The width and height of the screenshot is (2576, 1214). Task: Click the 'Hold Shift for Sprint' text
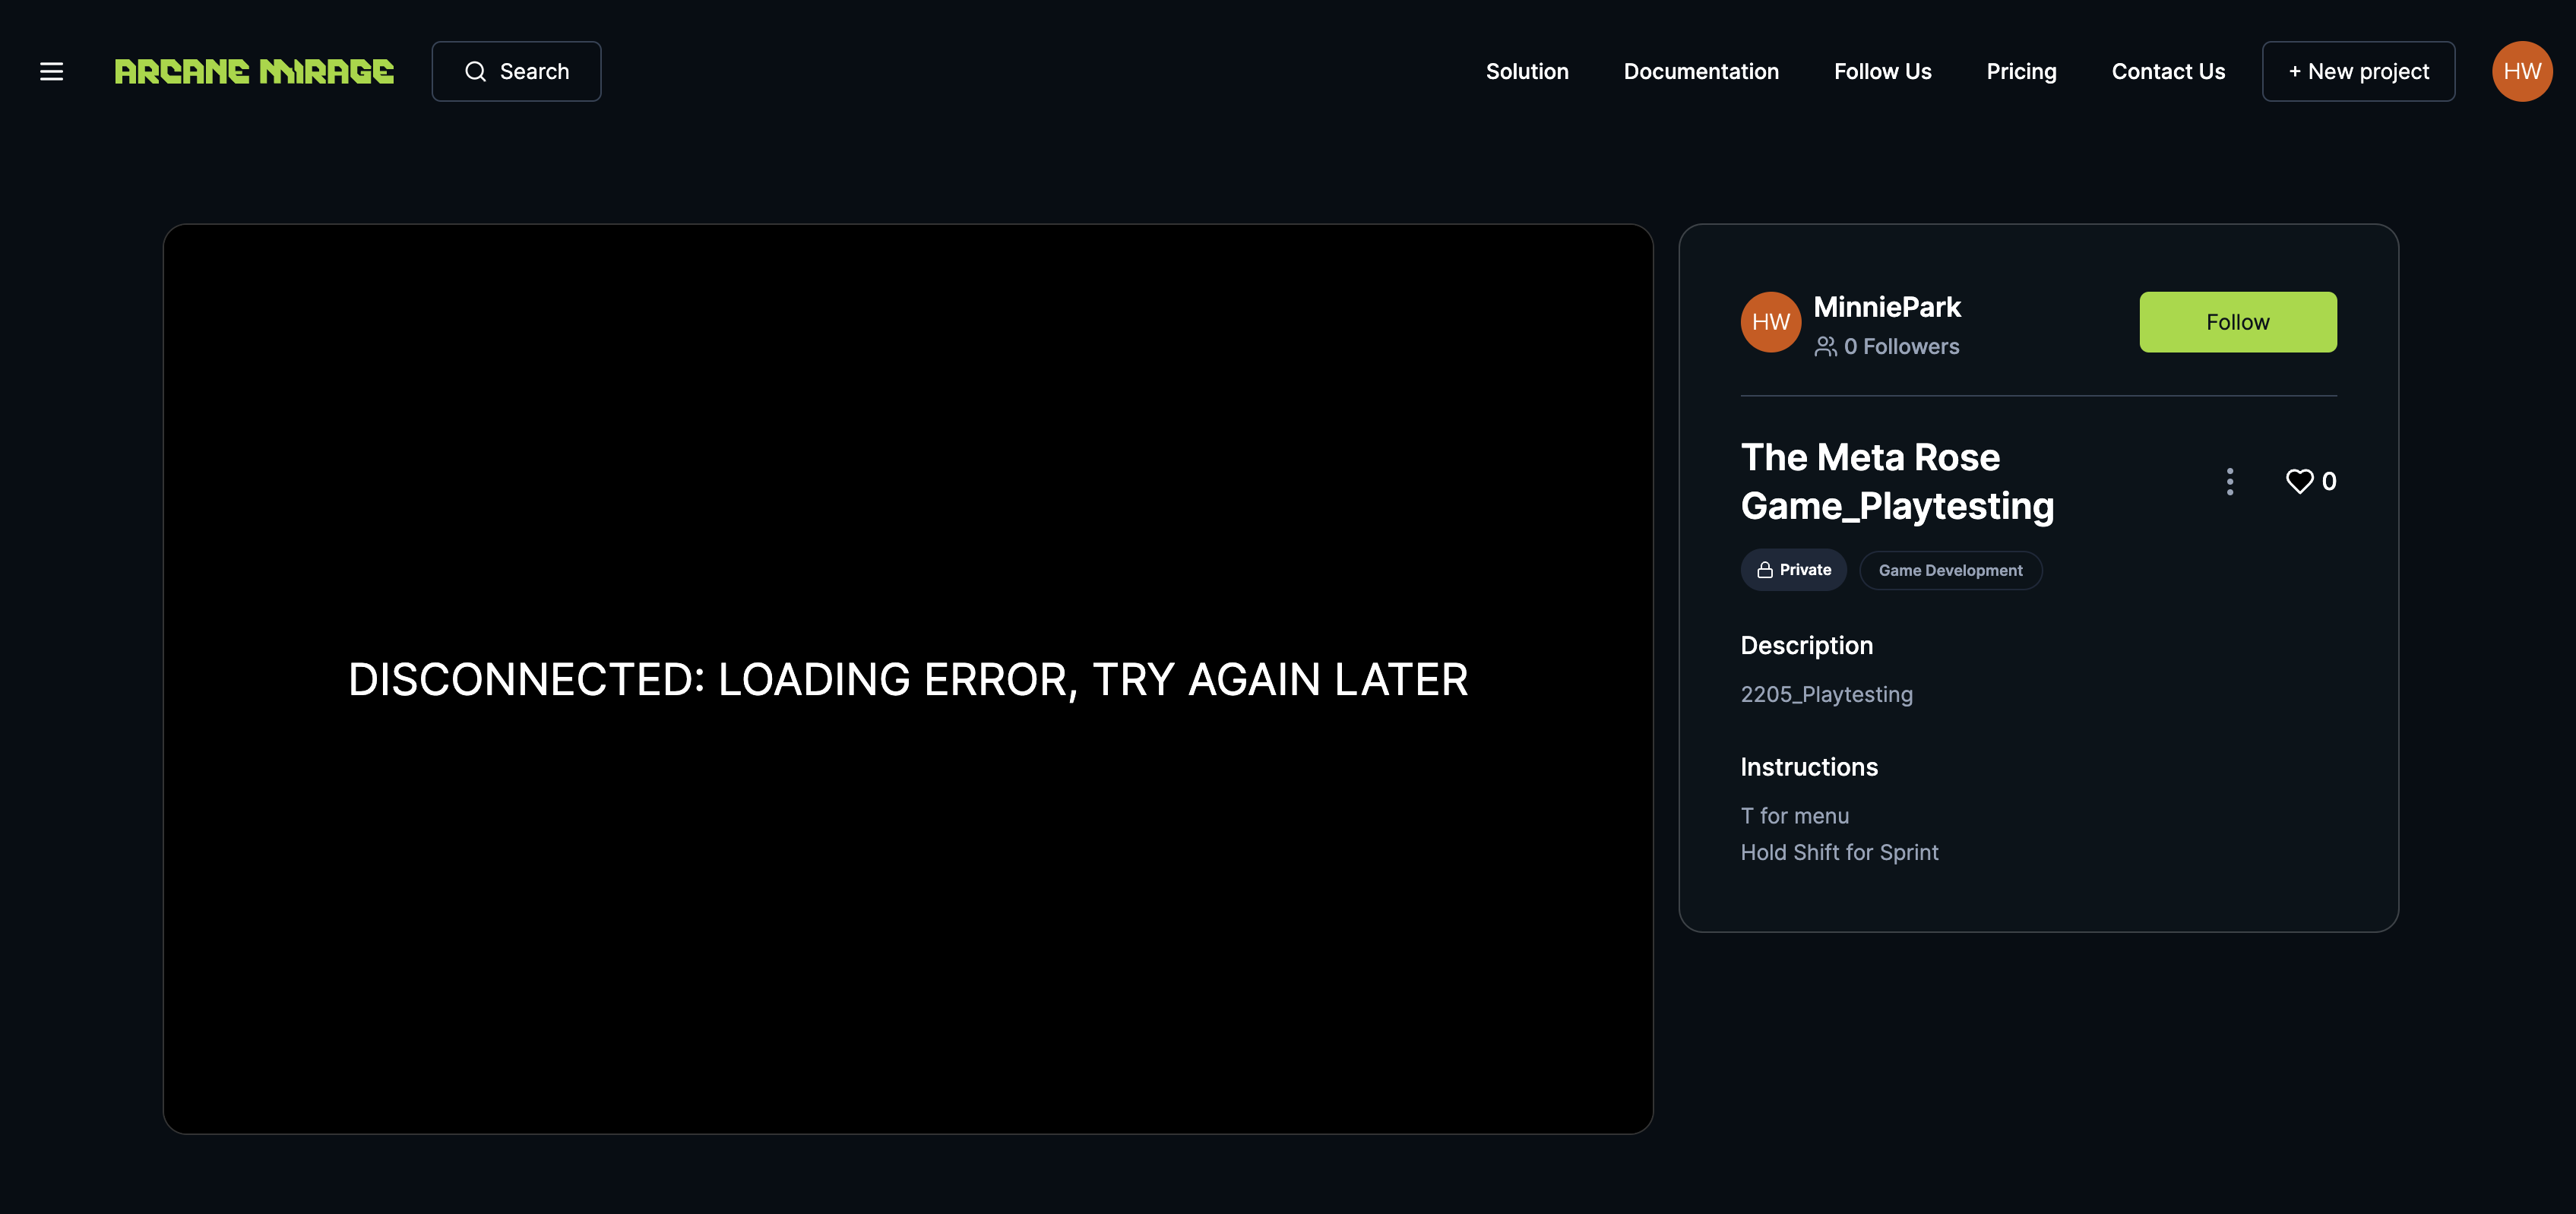pyautogui.click(x=1839, y=852)
